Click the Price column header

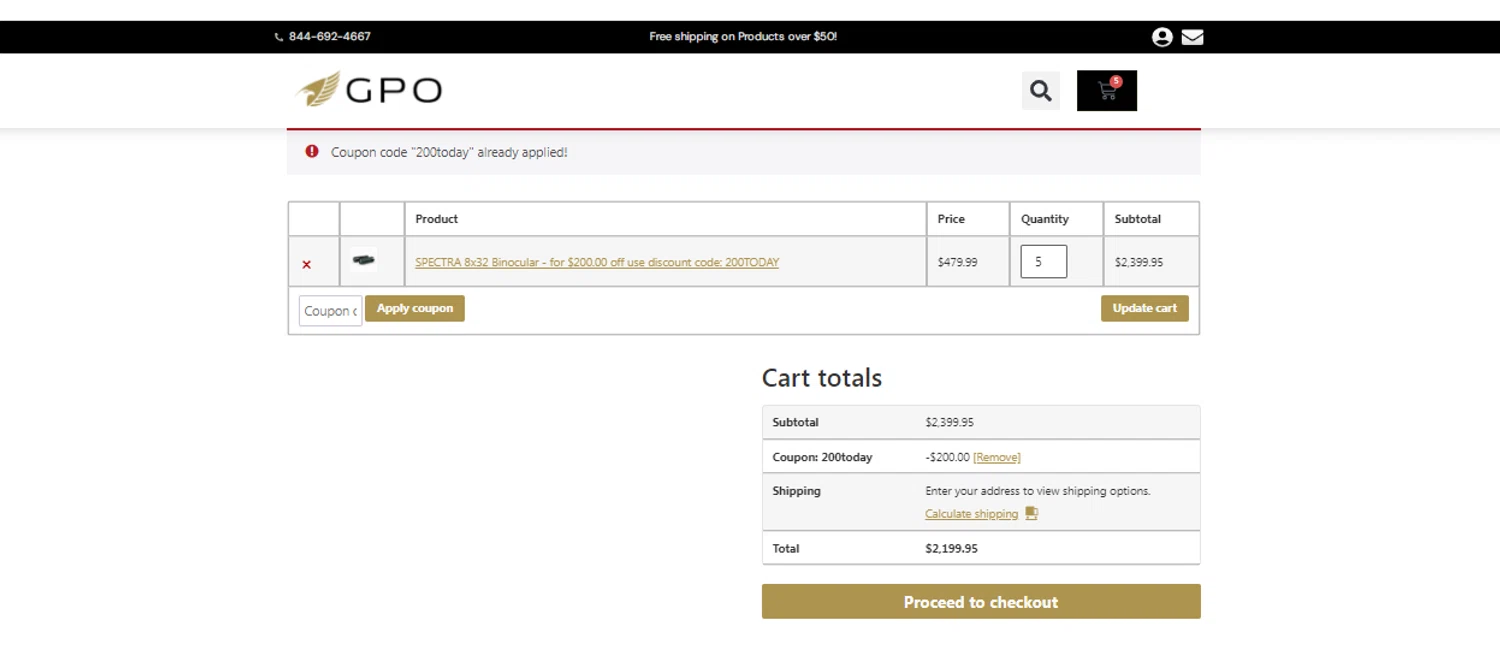coord(951,219)
